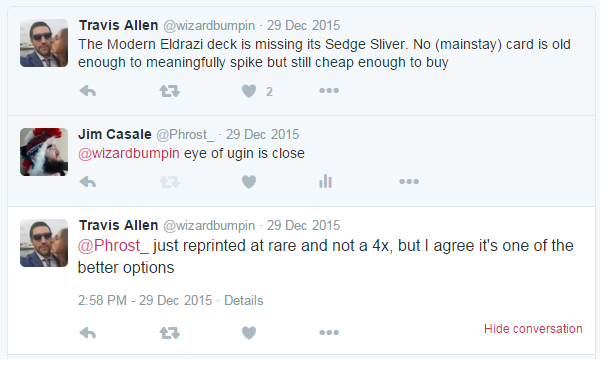Open more options on first tweet
Screen dimensions: 609x366
coord(329,91)
